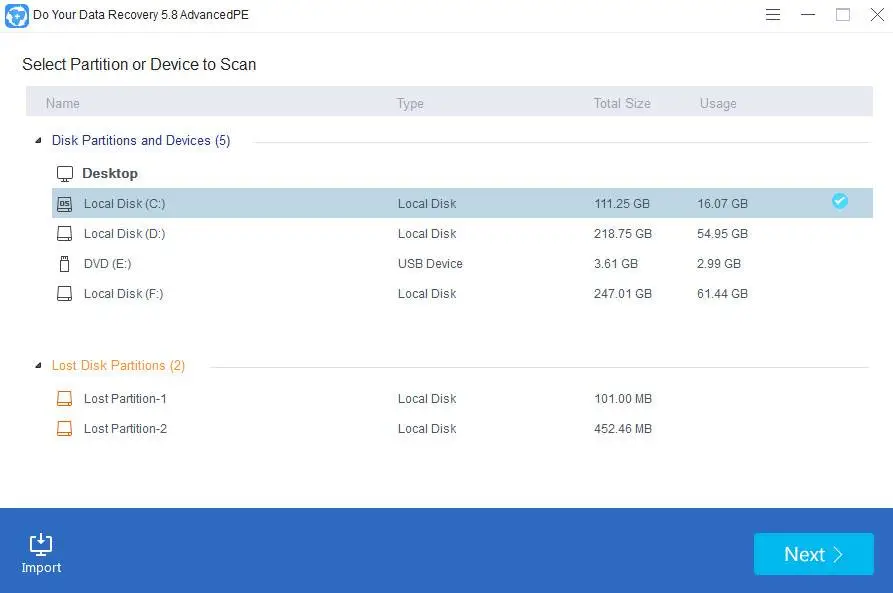Click the Lost Partition-2 orange drive icon
893x593 pixels.
[x=64, y=429]
